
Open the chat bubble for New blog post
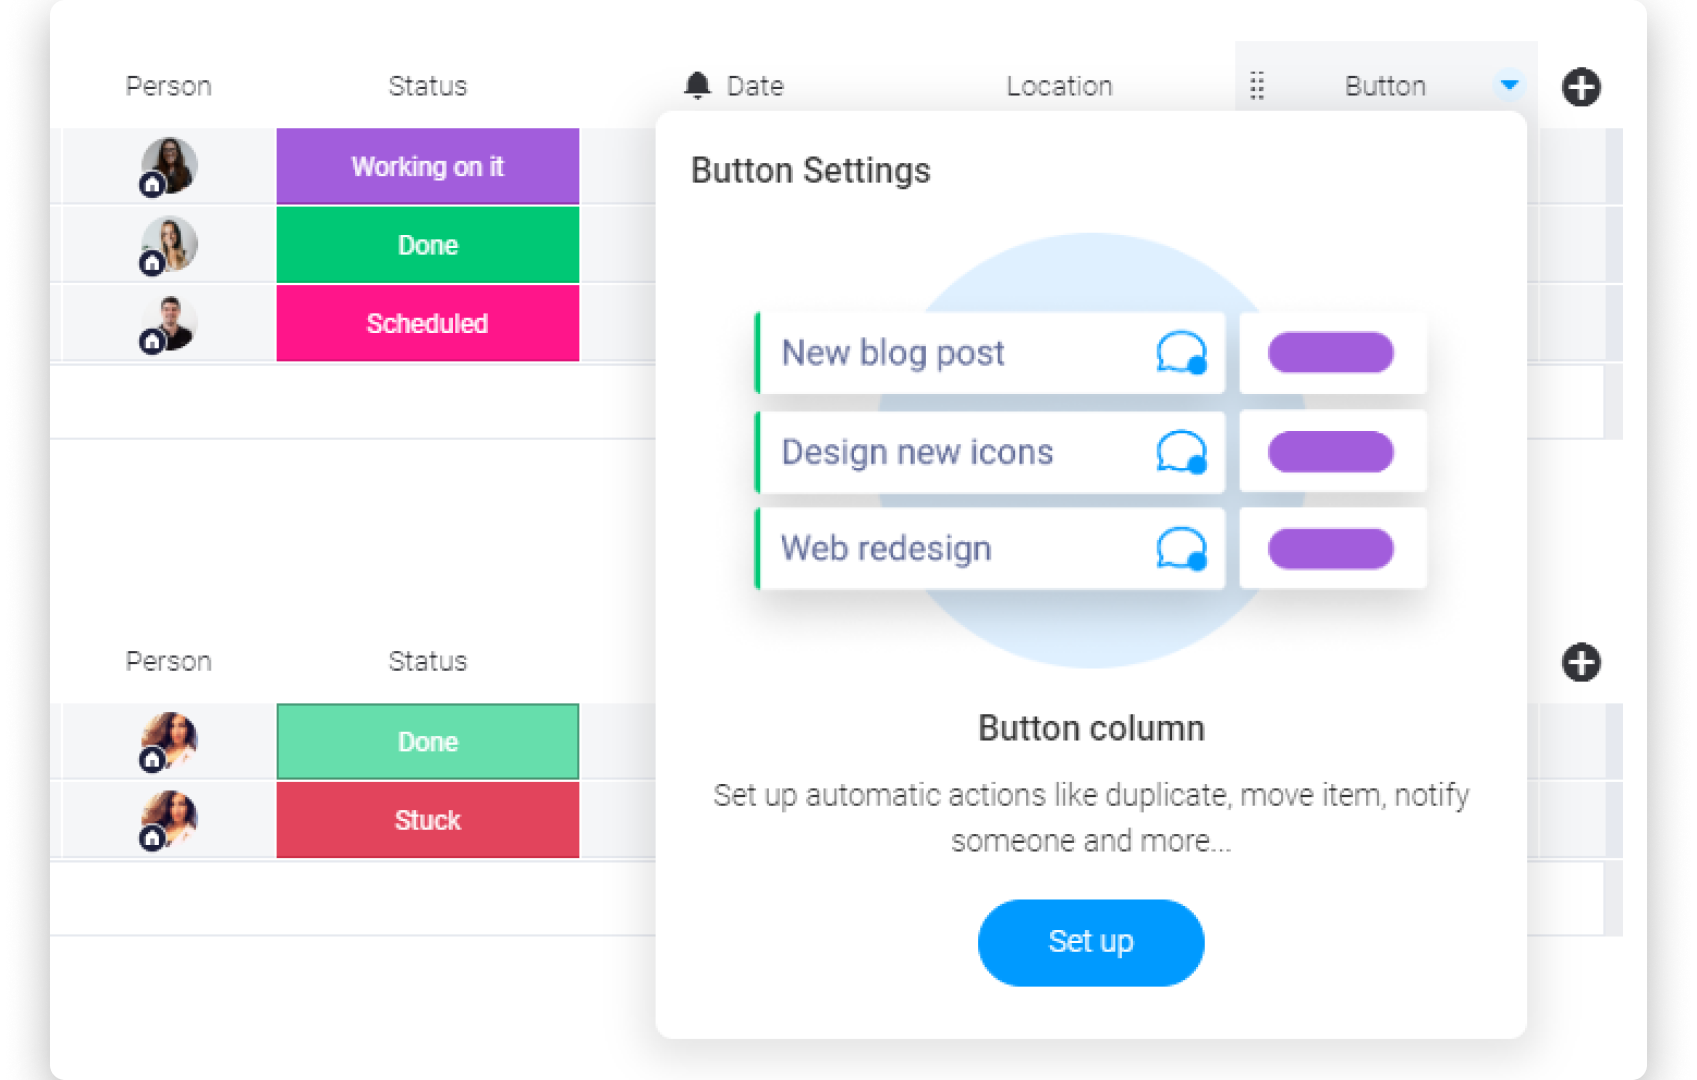point(1181,353)
